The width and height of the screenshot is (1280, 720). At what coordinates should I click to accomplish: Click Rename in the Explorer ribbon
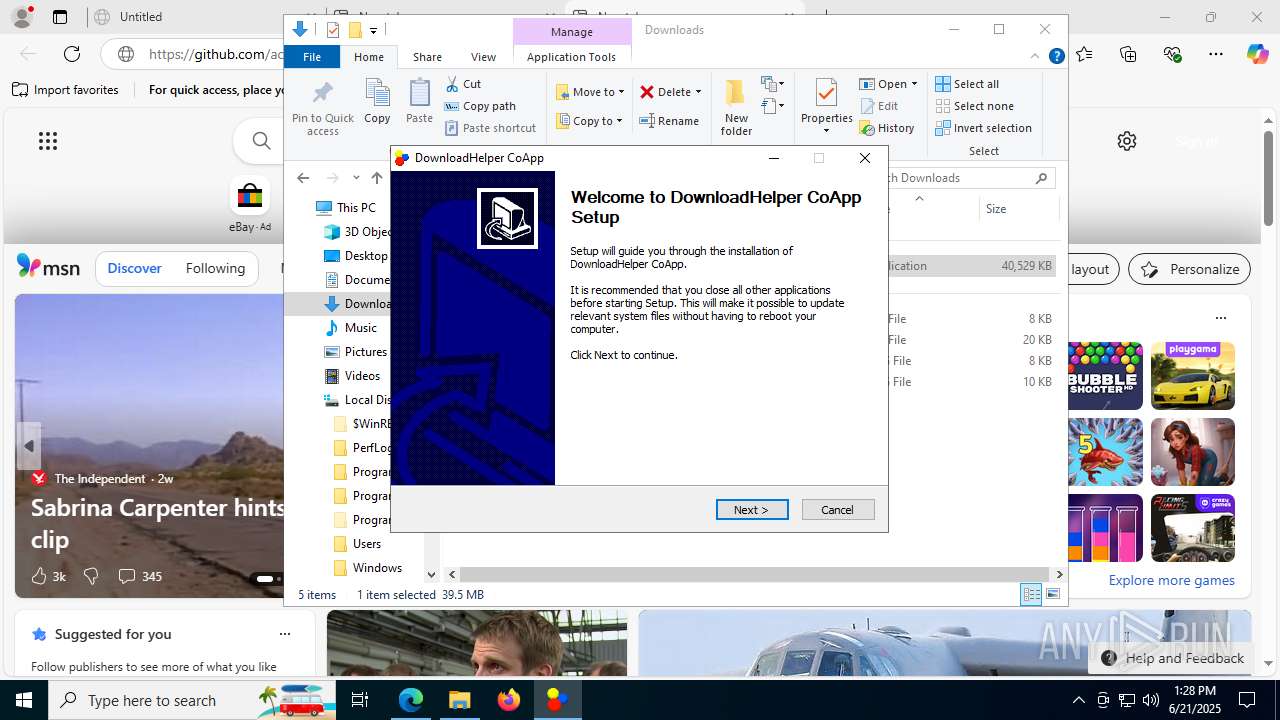pos(669,121)
